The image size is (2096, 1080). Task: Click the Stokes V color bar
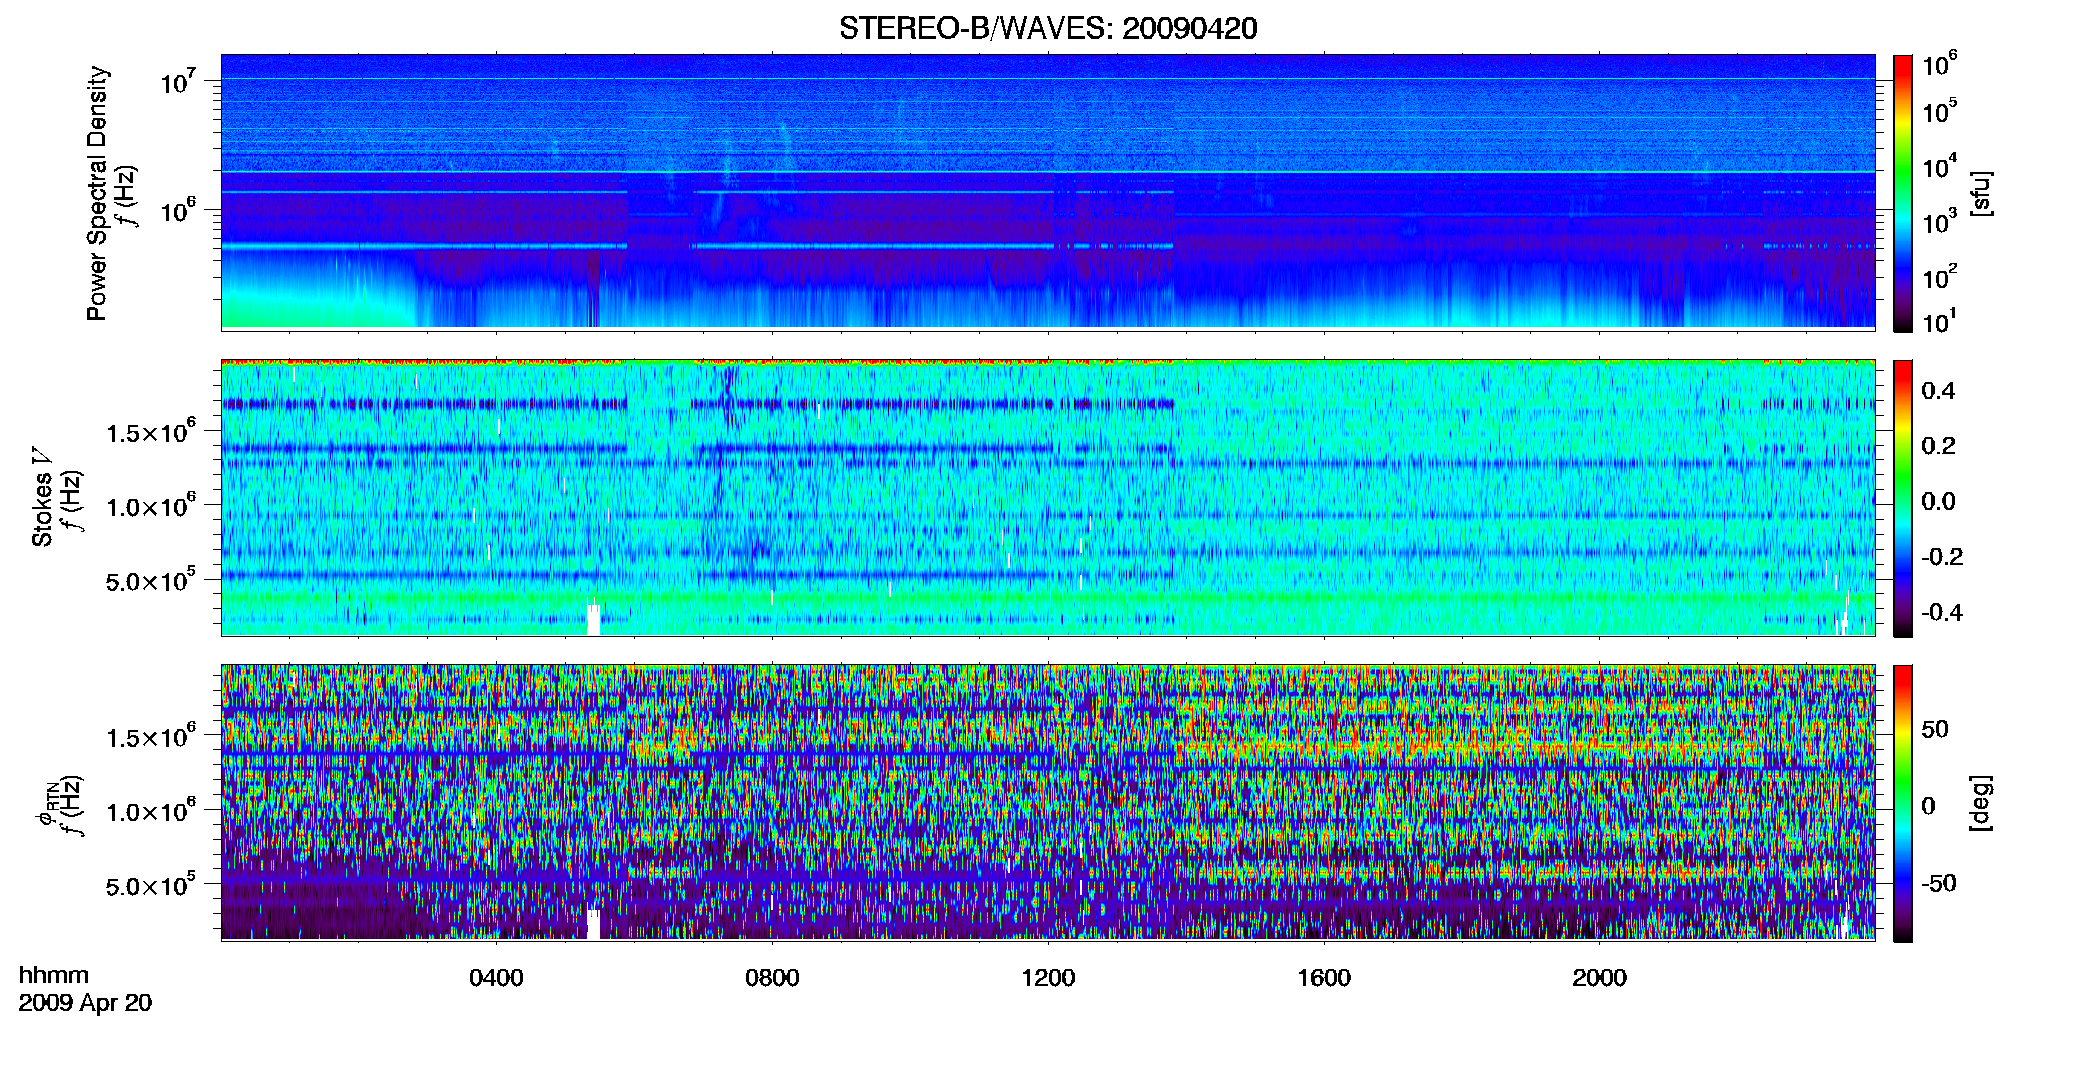[1903, 498]
